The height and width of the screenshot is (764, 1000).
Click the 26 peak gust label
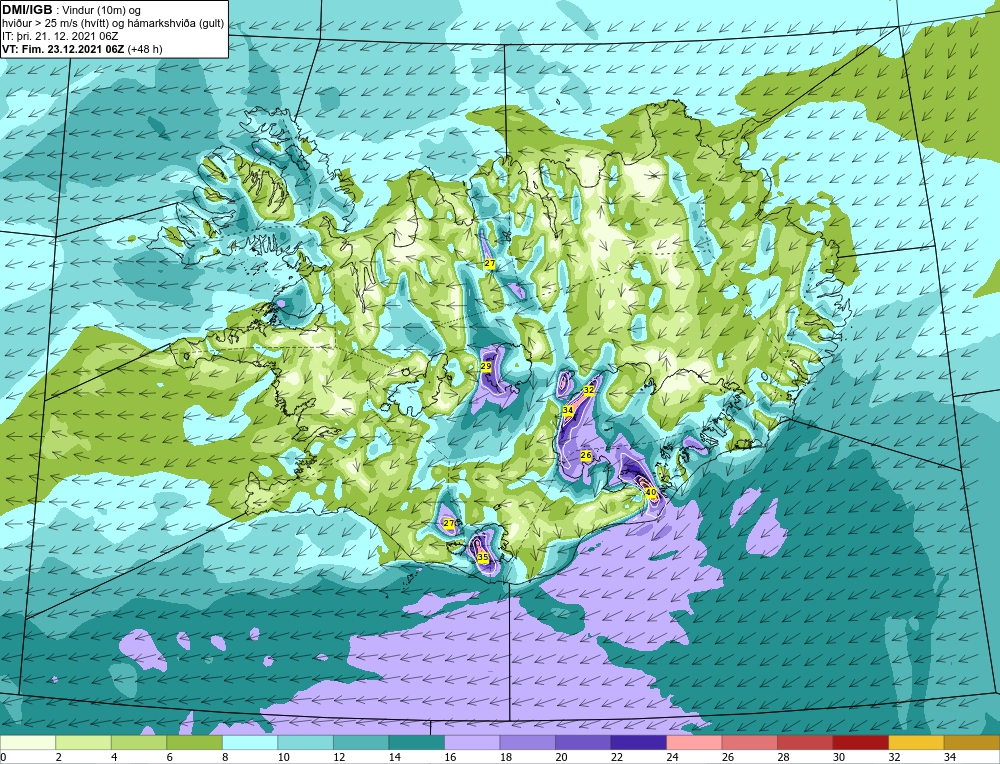(x=586, y=455)
